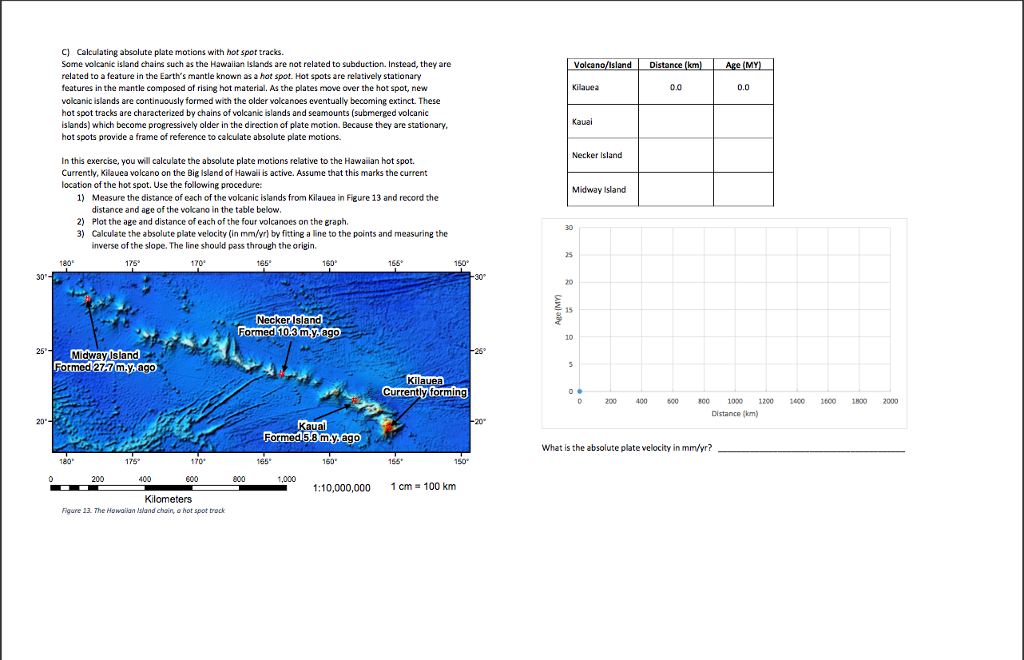1024x660 pixels.
Task: Click the Kauai Formed 5.8 m.y. label
Action: (312, 432)
